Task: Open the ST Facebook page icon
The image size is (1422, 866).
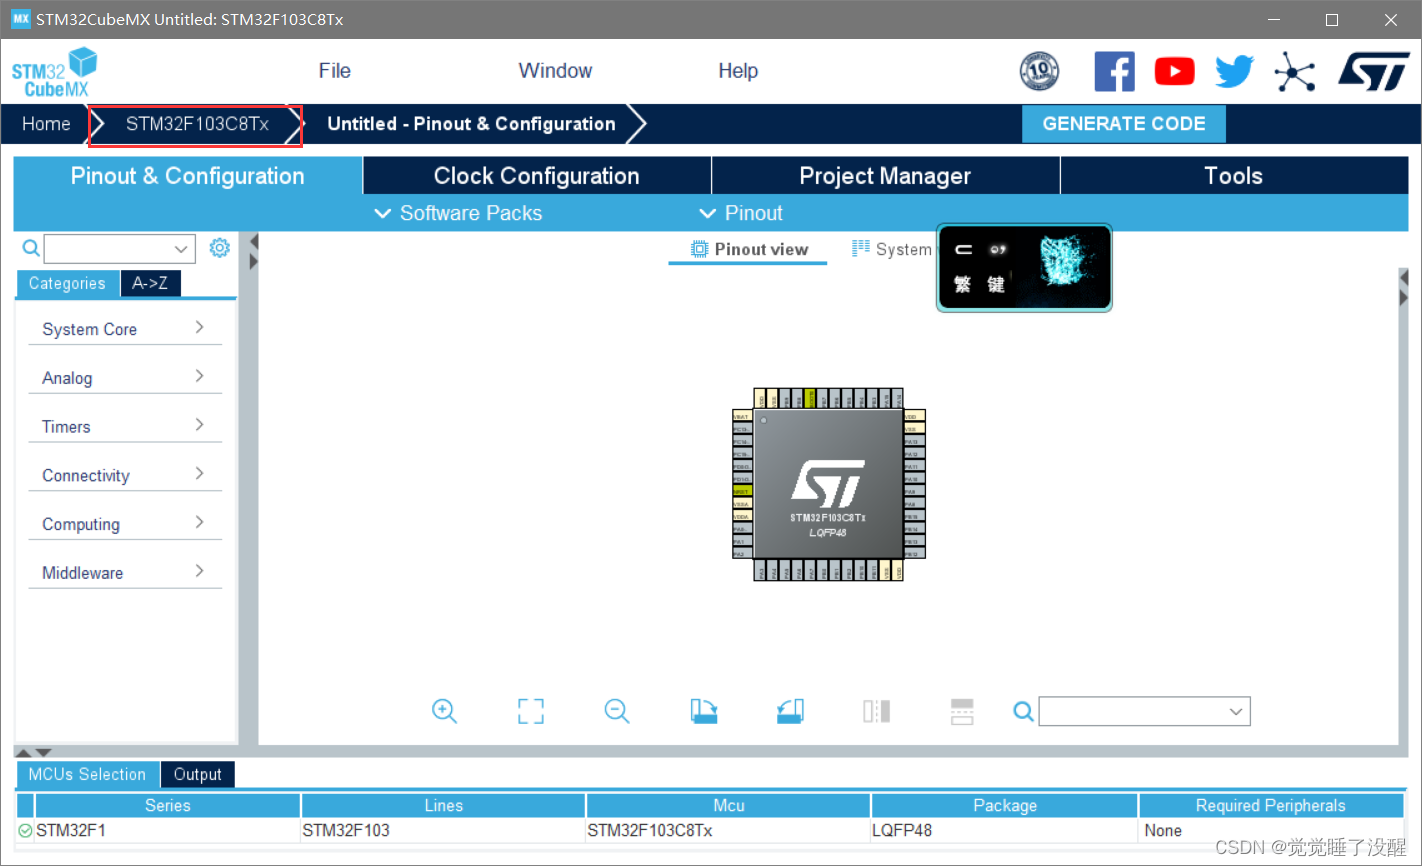Action: coord(1114,72)
